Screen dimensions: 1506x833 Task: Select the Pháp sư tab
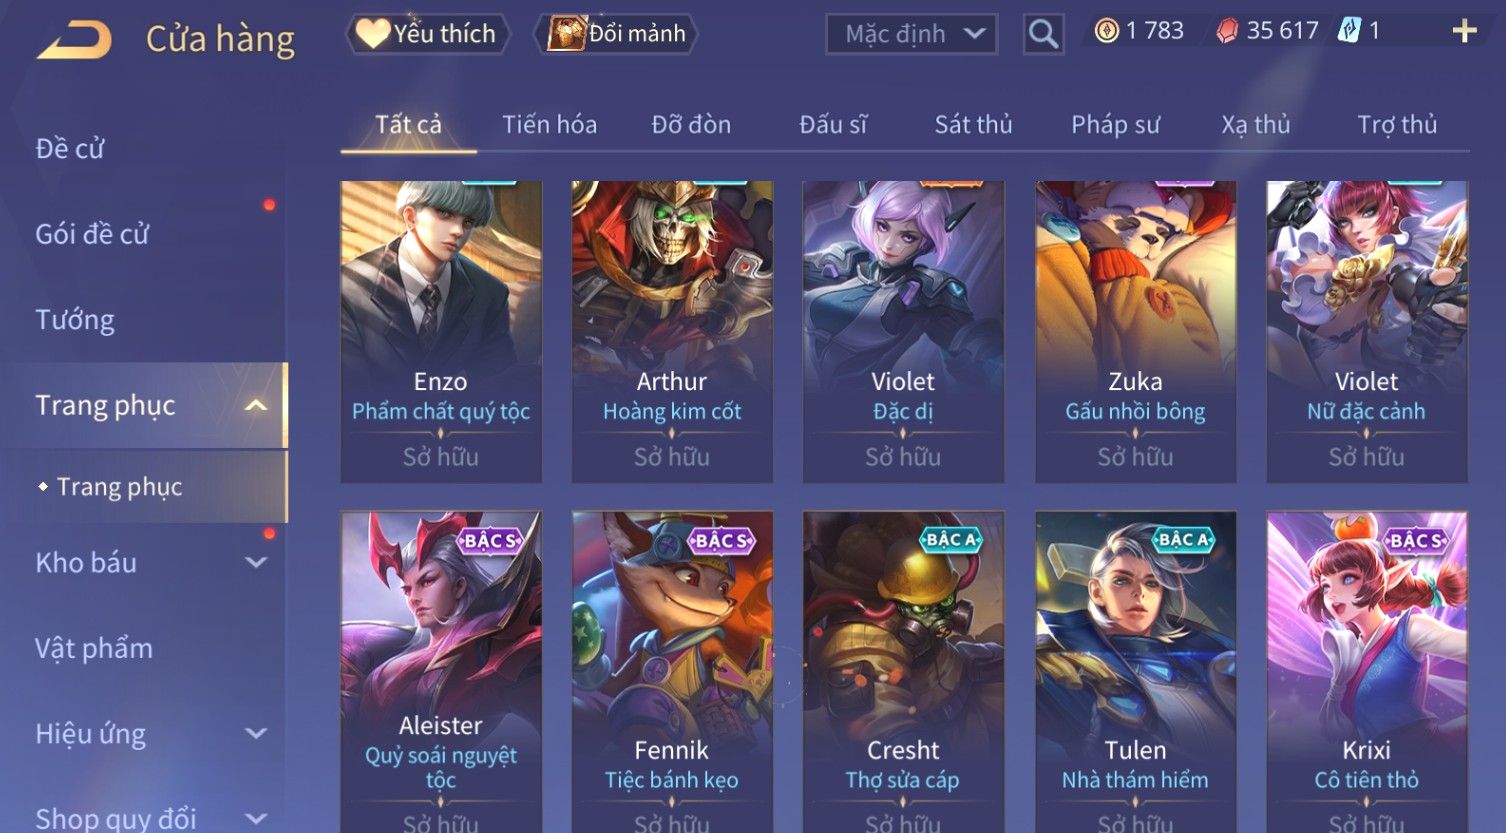1115,125
